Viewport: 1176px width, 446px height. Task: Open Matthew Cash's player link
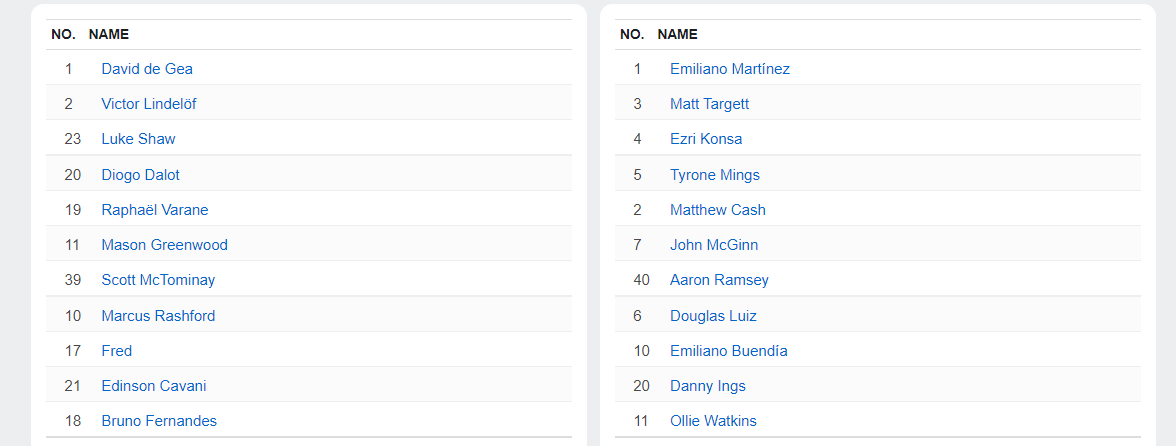point(717,210)
